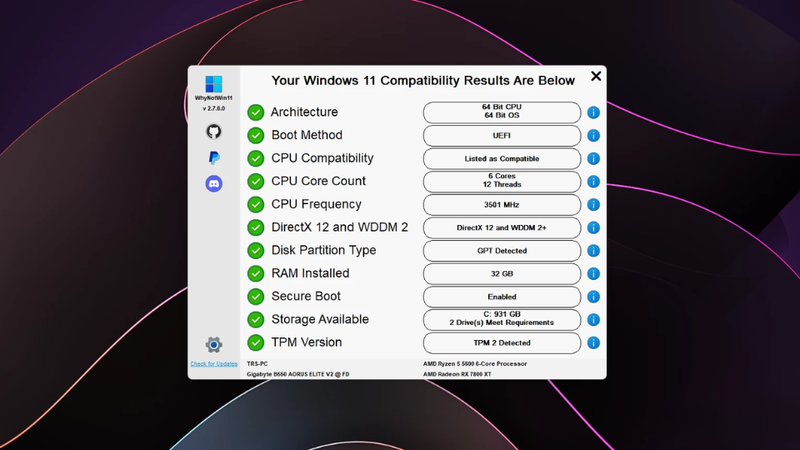Click the 'CPU Frequency' label

click(x=316, y=204)
